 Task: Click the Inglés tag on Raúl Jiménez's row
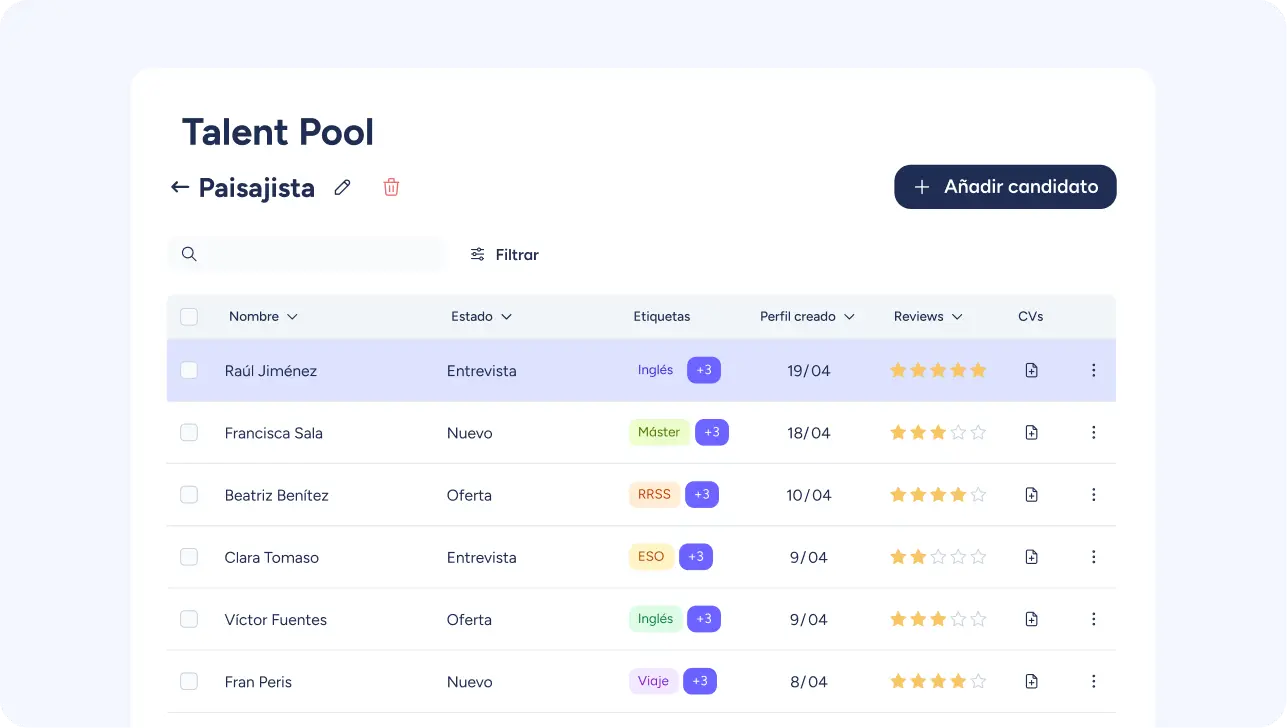click(655, 370)
